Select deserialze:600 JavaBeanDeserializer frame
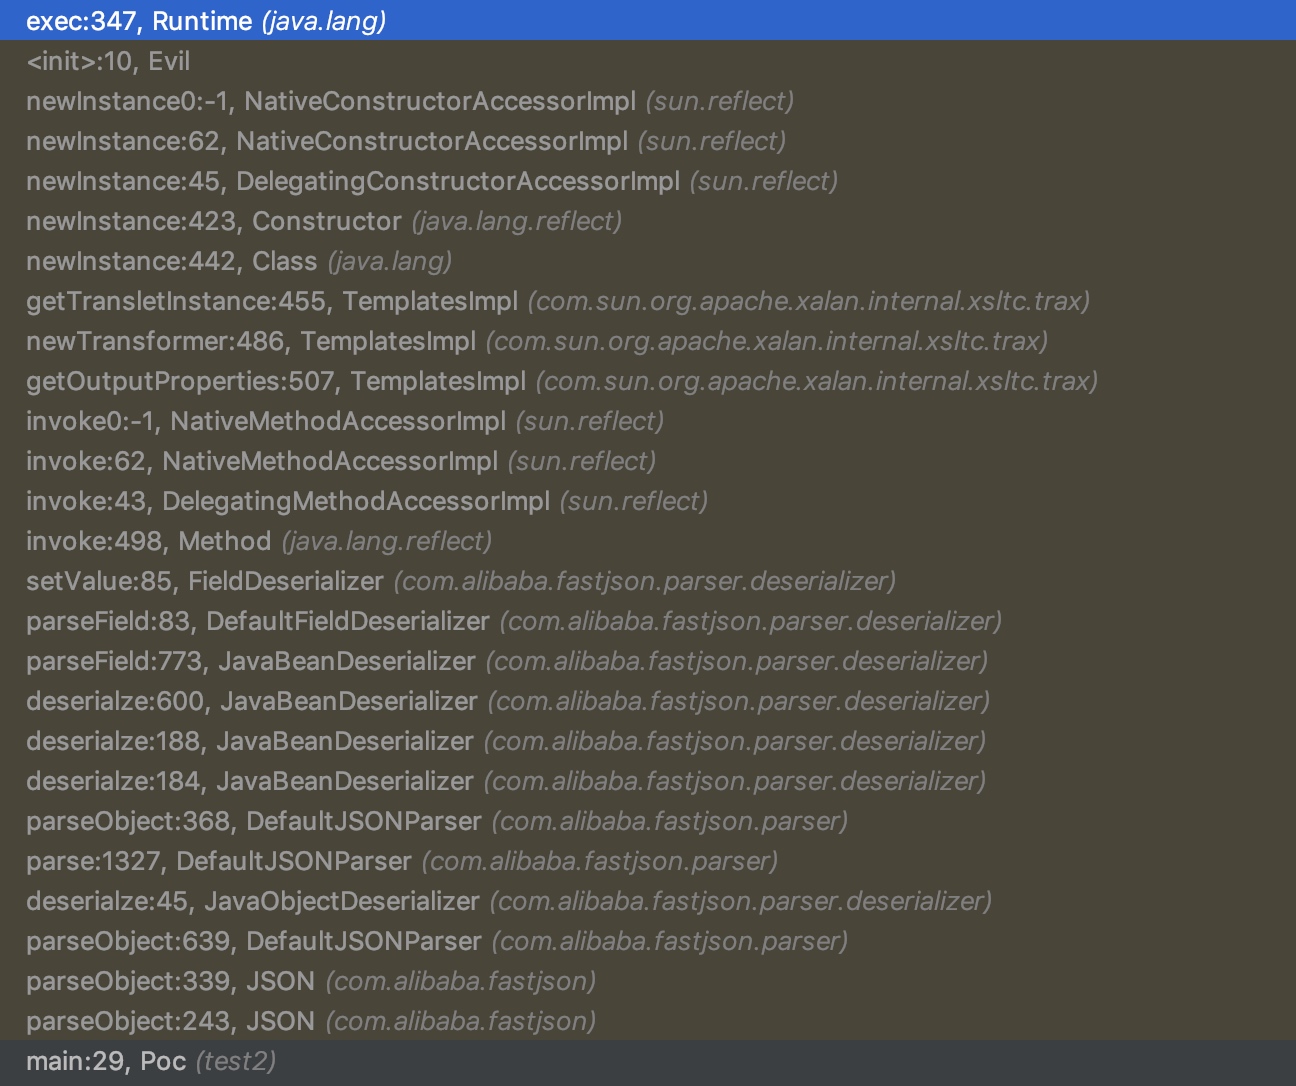1296x1086 pixels. (648, 701)
